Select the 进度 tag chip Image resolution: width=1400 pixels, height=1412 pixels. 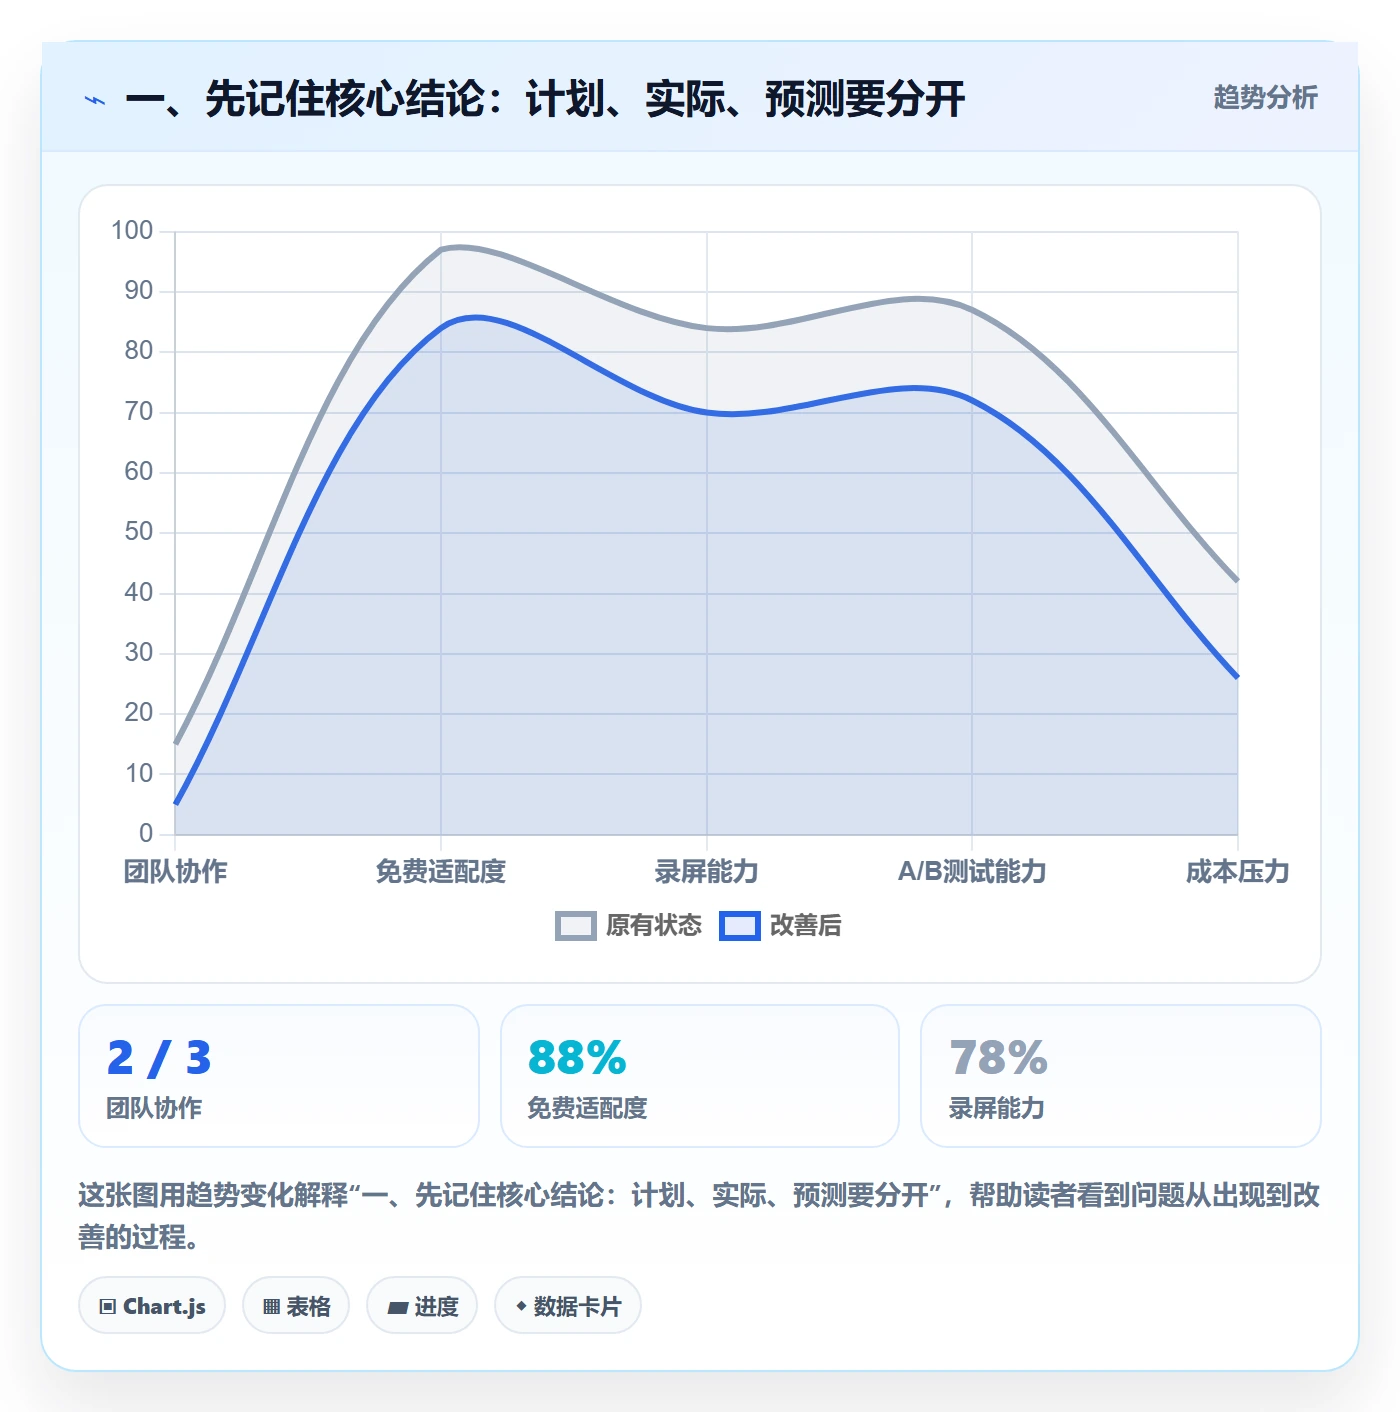point(422,1305)
